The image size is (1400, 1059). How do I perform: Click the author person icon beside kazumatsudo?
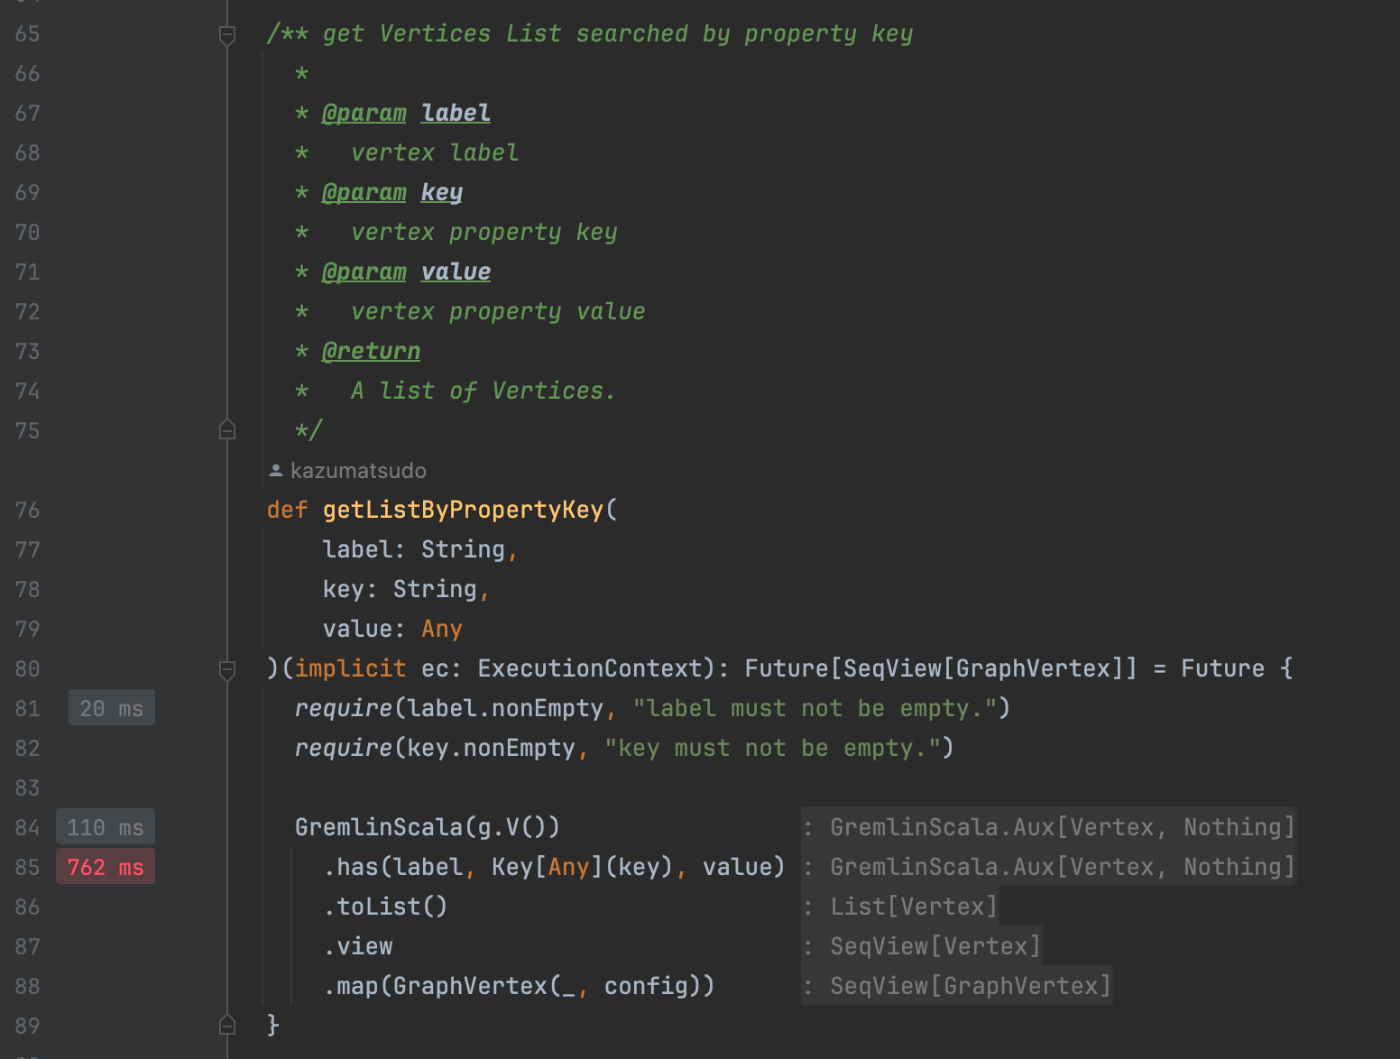[276, 470]
